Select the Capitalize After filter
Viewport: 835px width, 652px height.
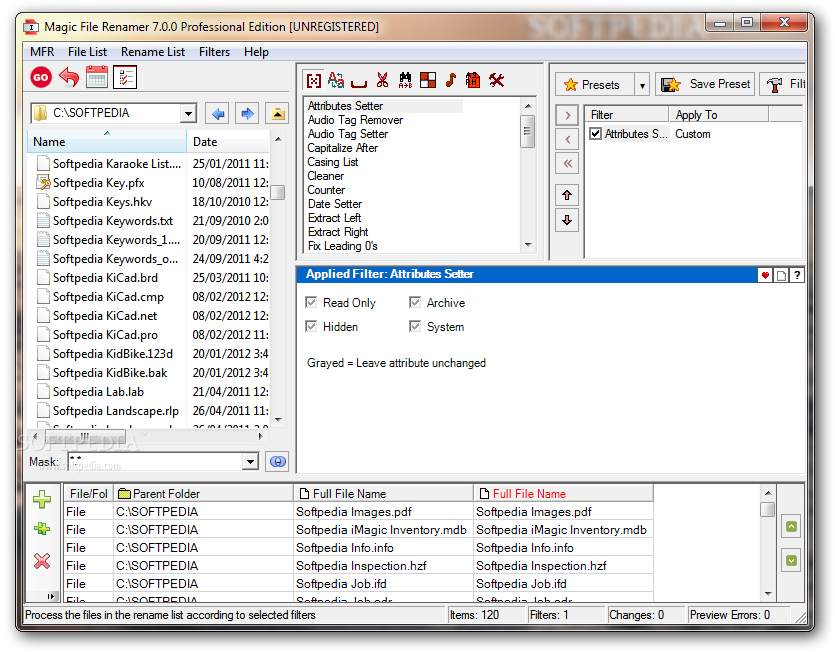(x=342, y=148)
